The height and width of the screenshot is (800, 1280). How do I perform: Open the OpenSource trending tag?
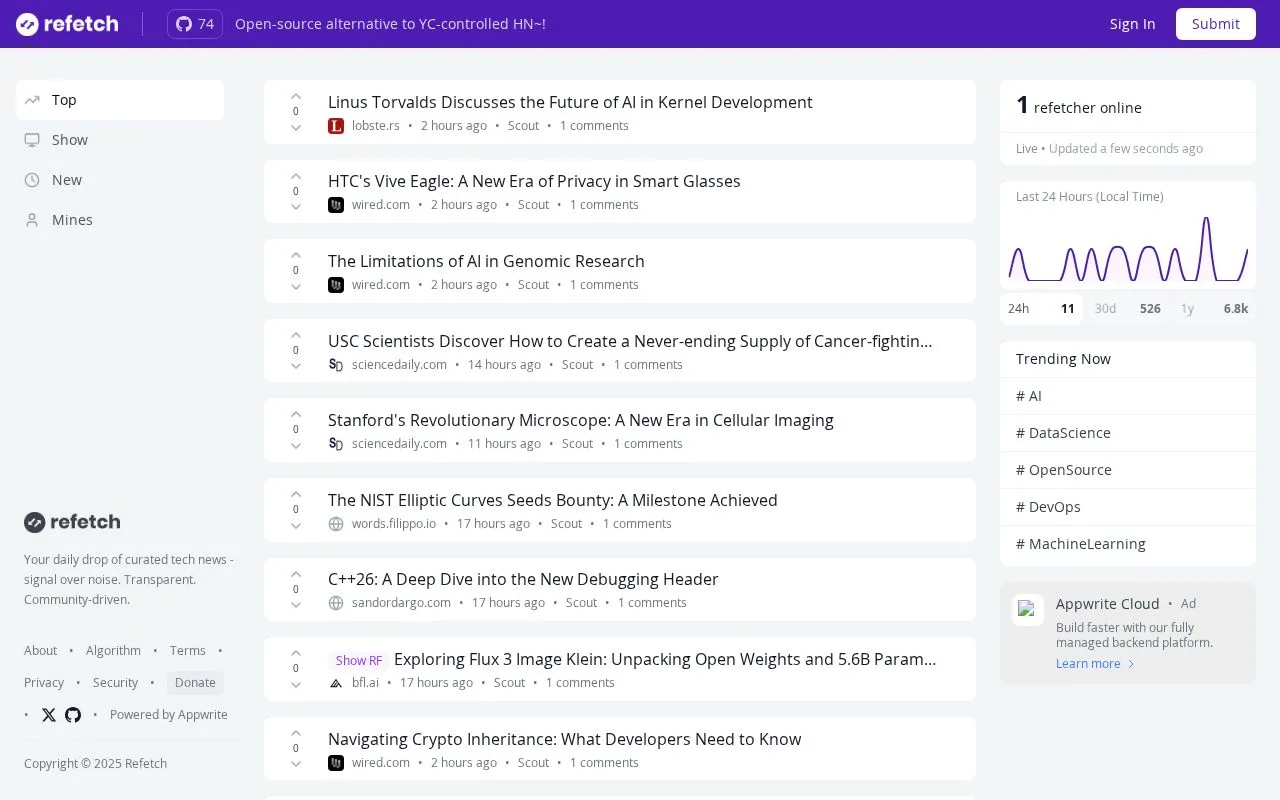[x=1128, y=470]
